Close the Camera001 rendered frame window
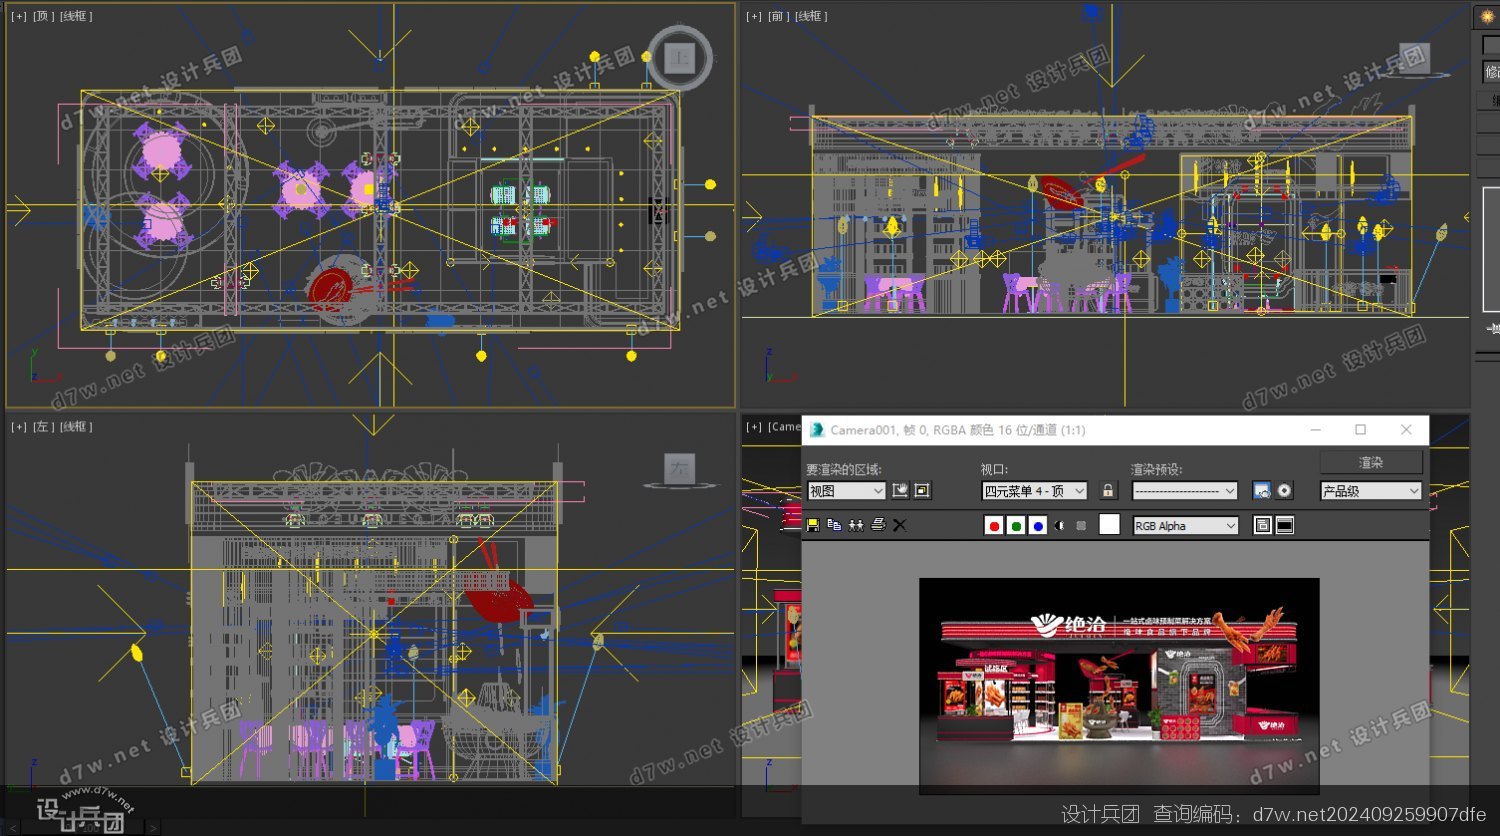Screen dimensions: 1500x836 pyautogui.click(x=1406, y=430)
